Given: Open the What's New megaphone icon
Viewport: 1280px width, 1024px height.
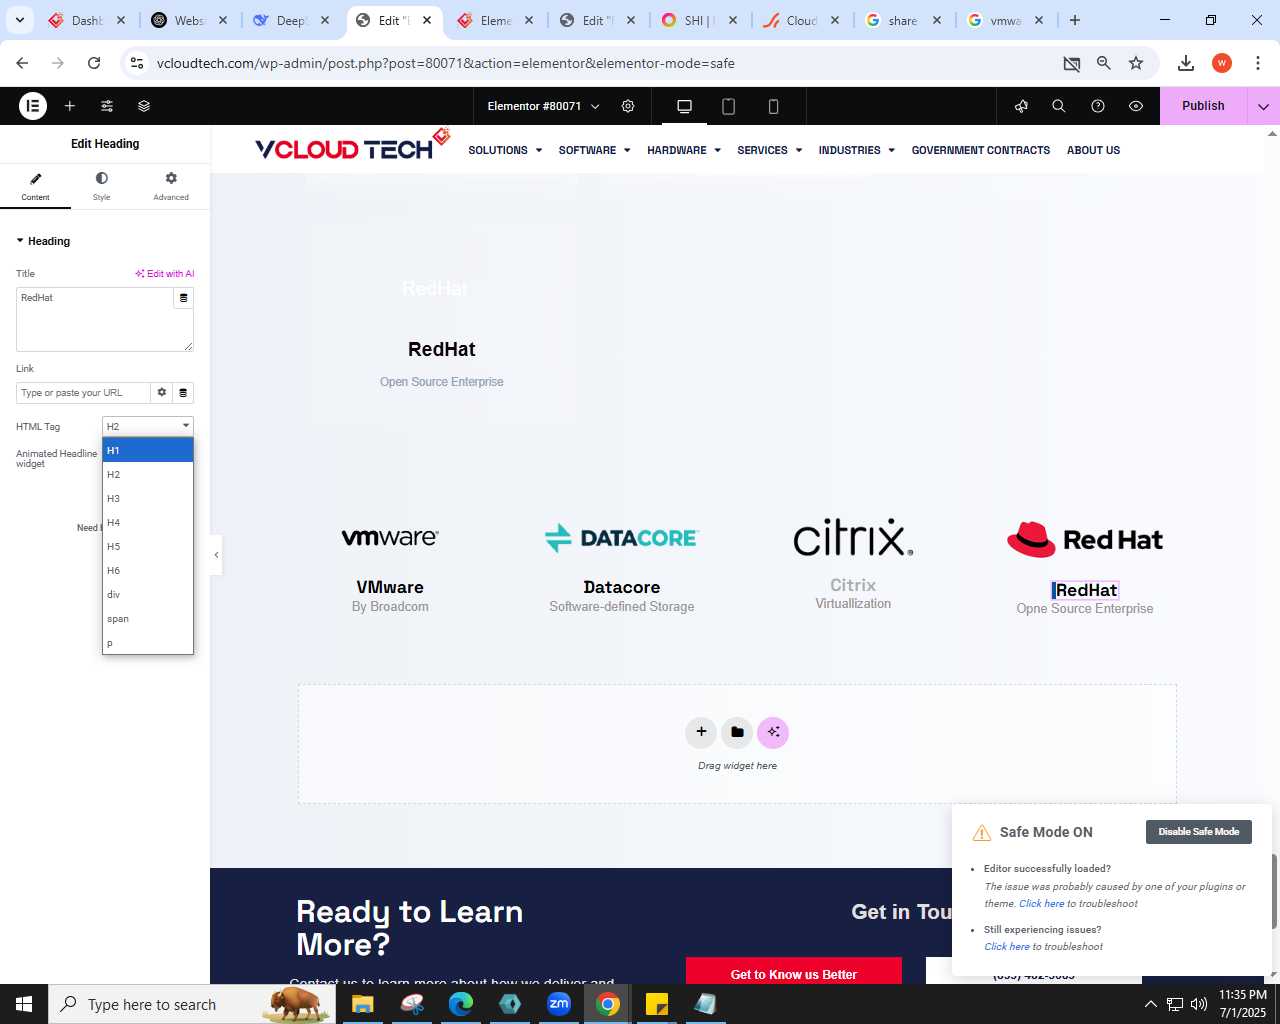Looking at the screenshot, I should coord(1021,106).
